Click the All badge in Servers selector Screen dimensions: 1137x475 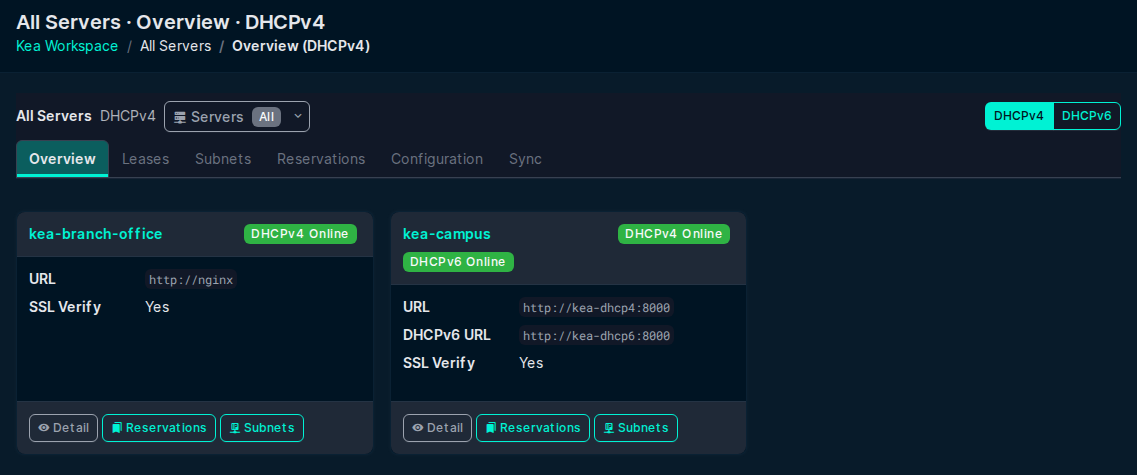tap(266, 117)
